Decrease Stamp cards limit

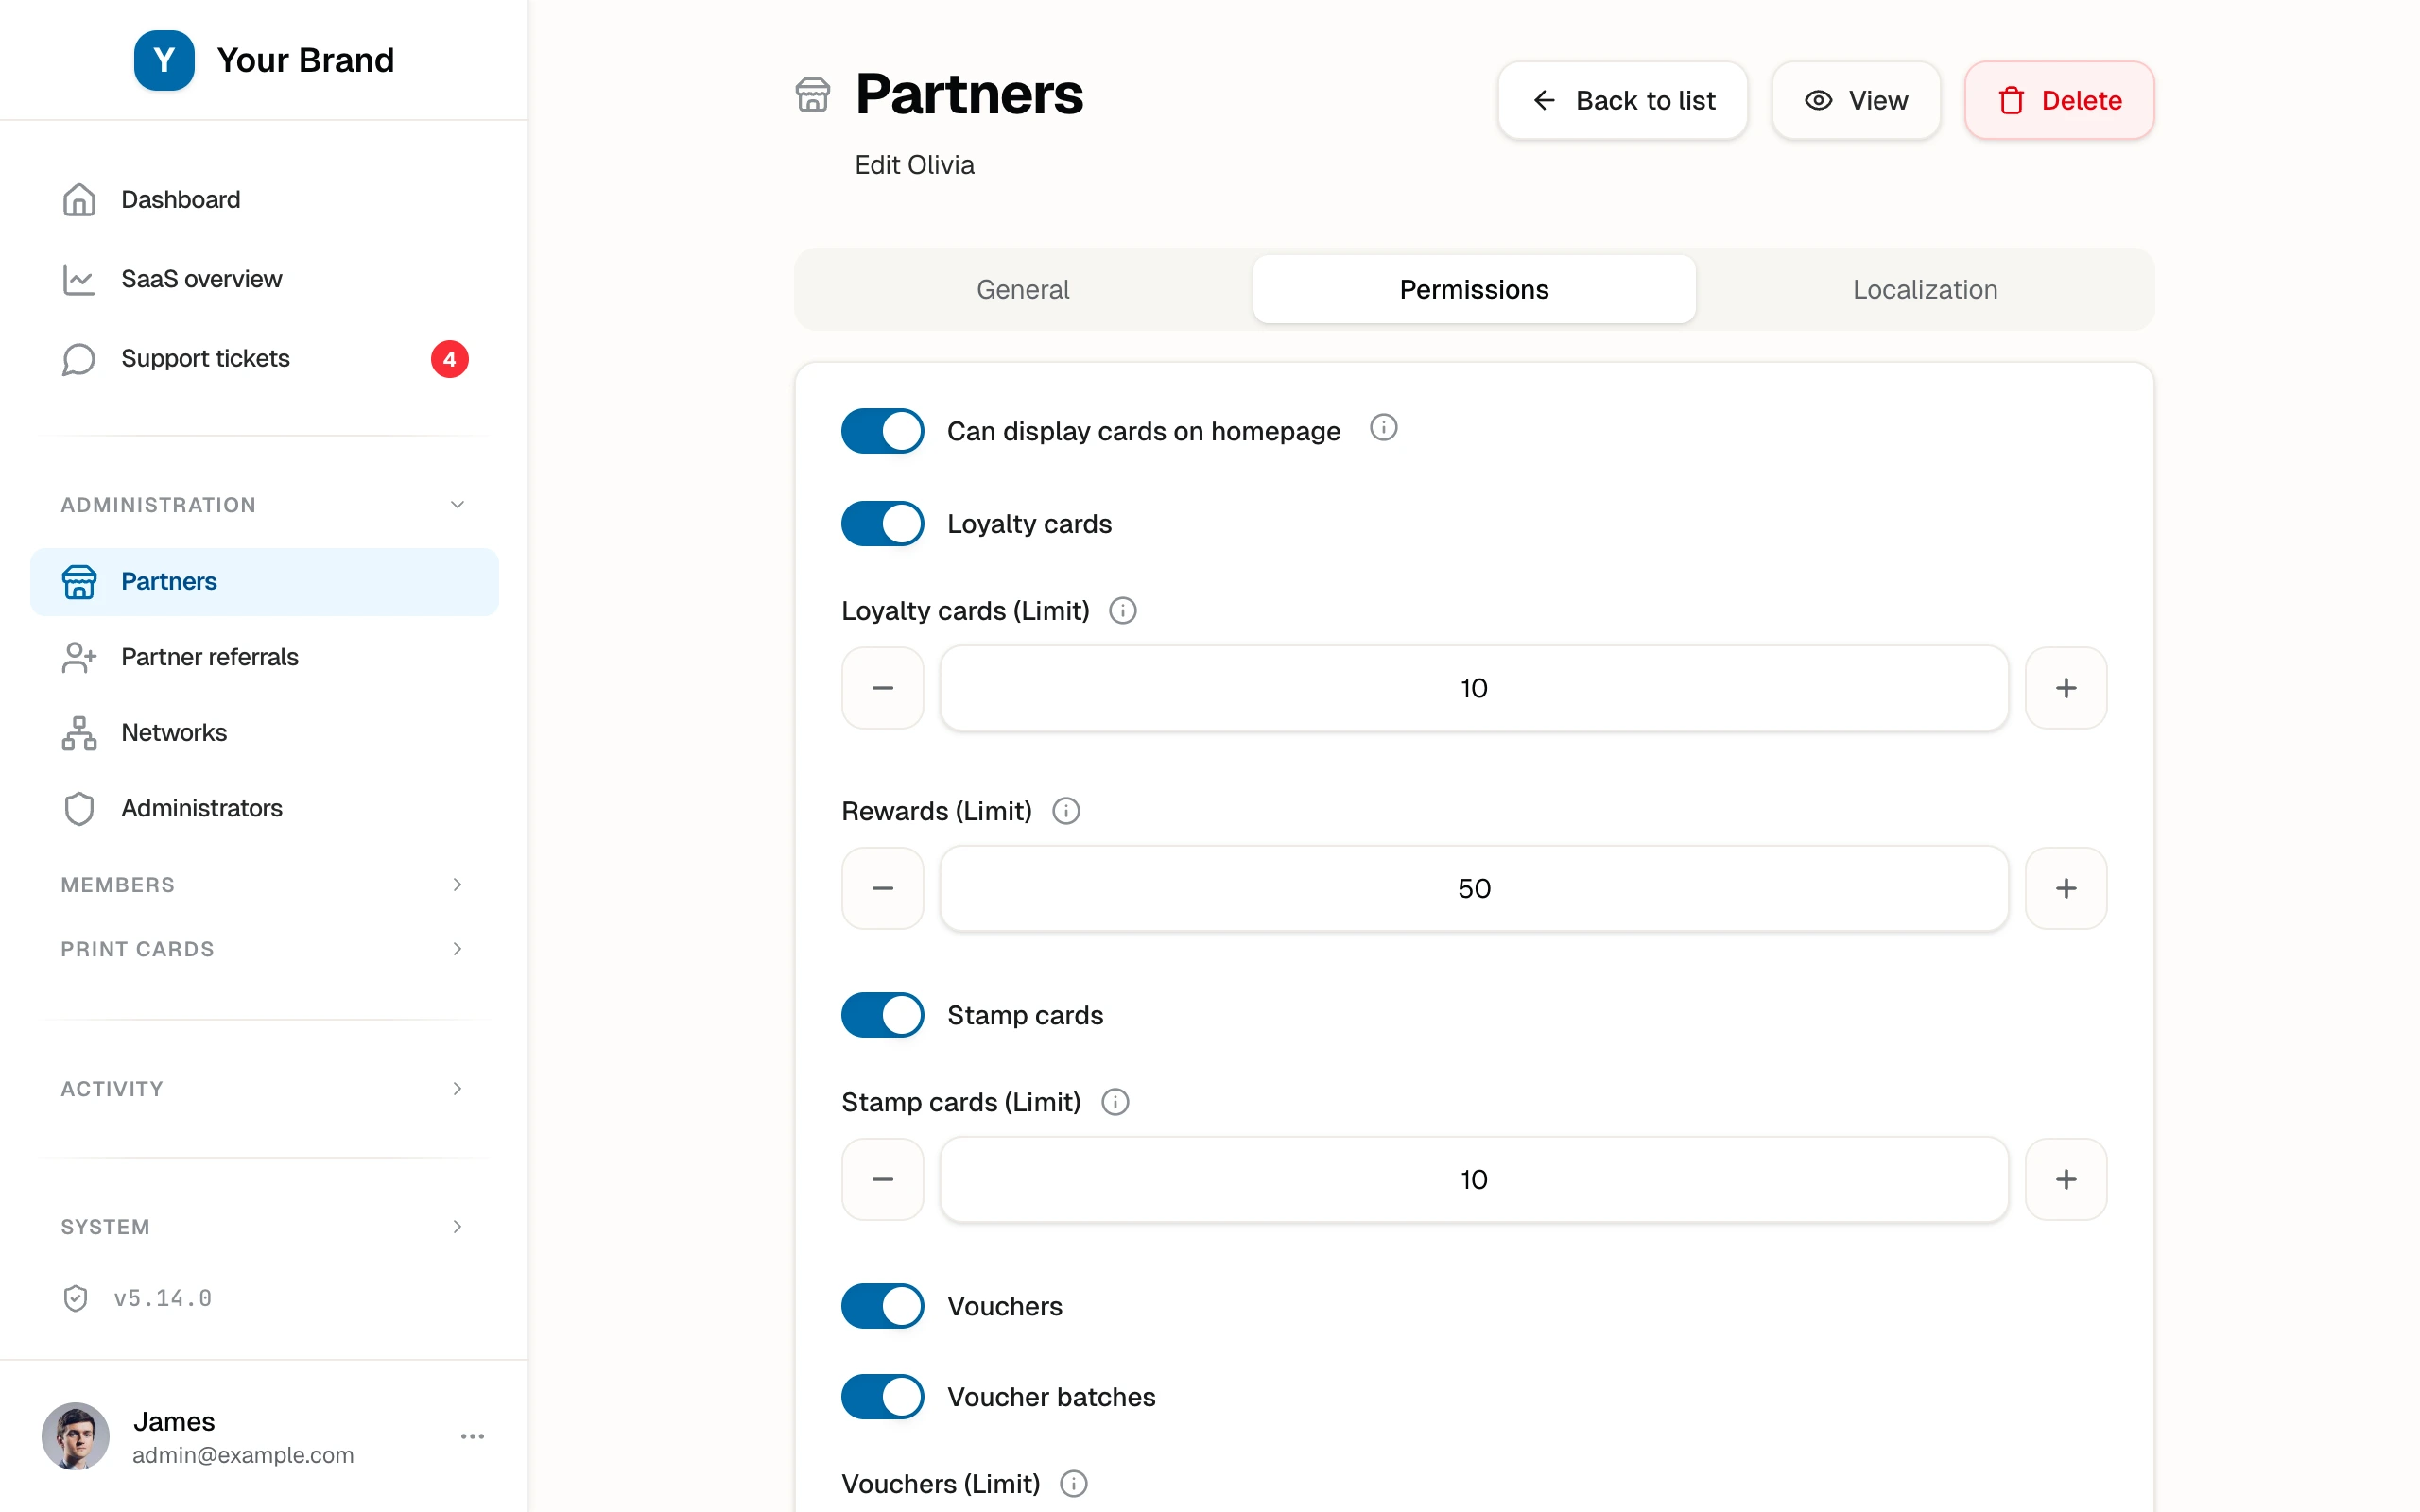(x=882, y=1179)
